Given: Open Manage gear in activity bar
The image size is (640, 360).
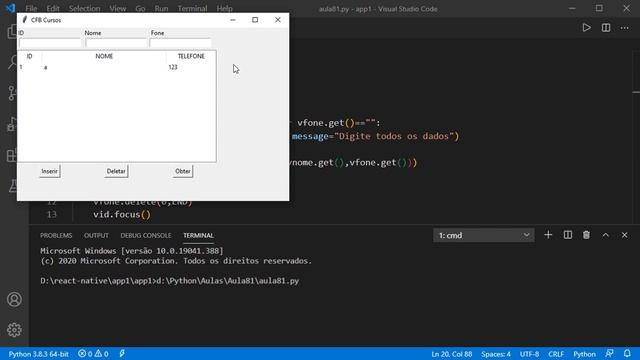Looking at the screenshot, I should 14,330.
